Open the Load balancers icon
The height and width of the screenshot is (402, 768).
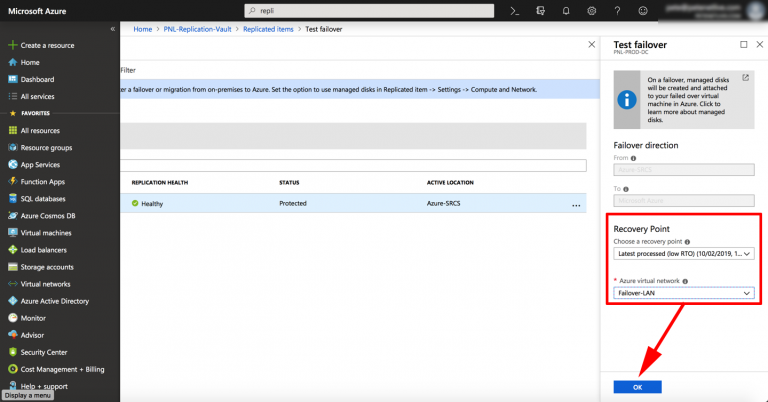click(x=13, y=250)
